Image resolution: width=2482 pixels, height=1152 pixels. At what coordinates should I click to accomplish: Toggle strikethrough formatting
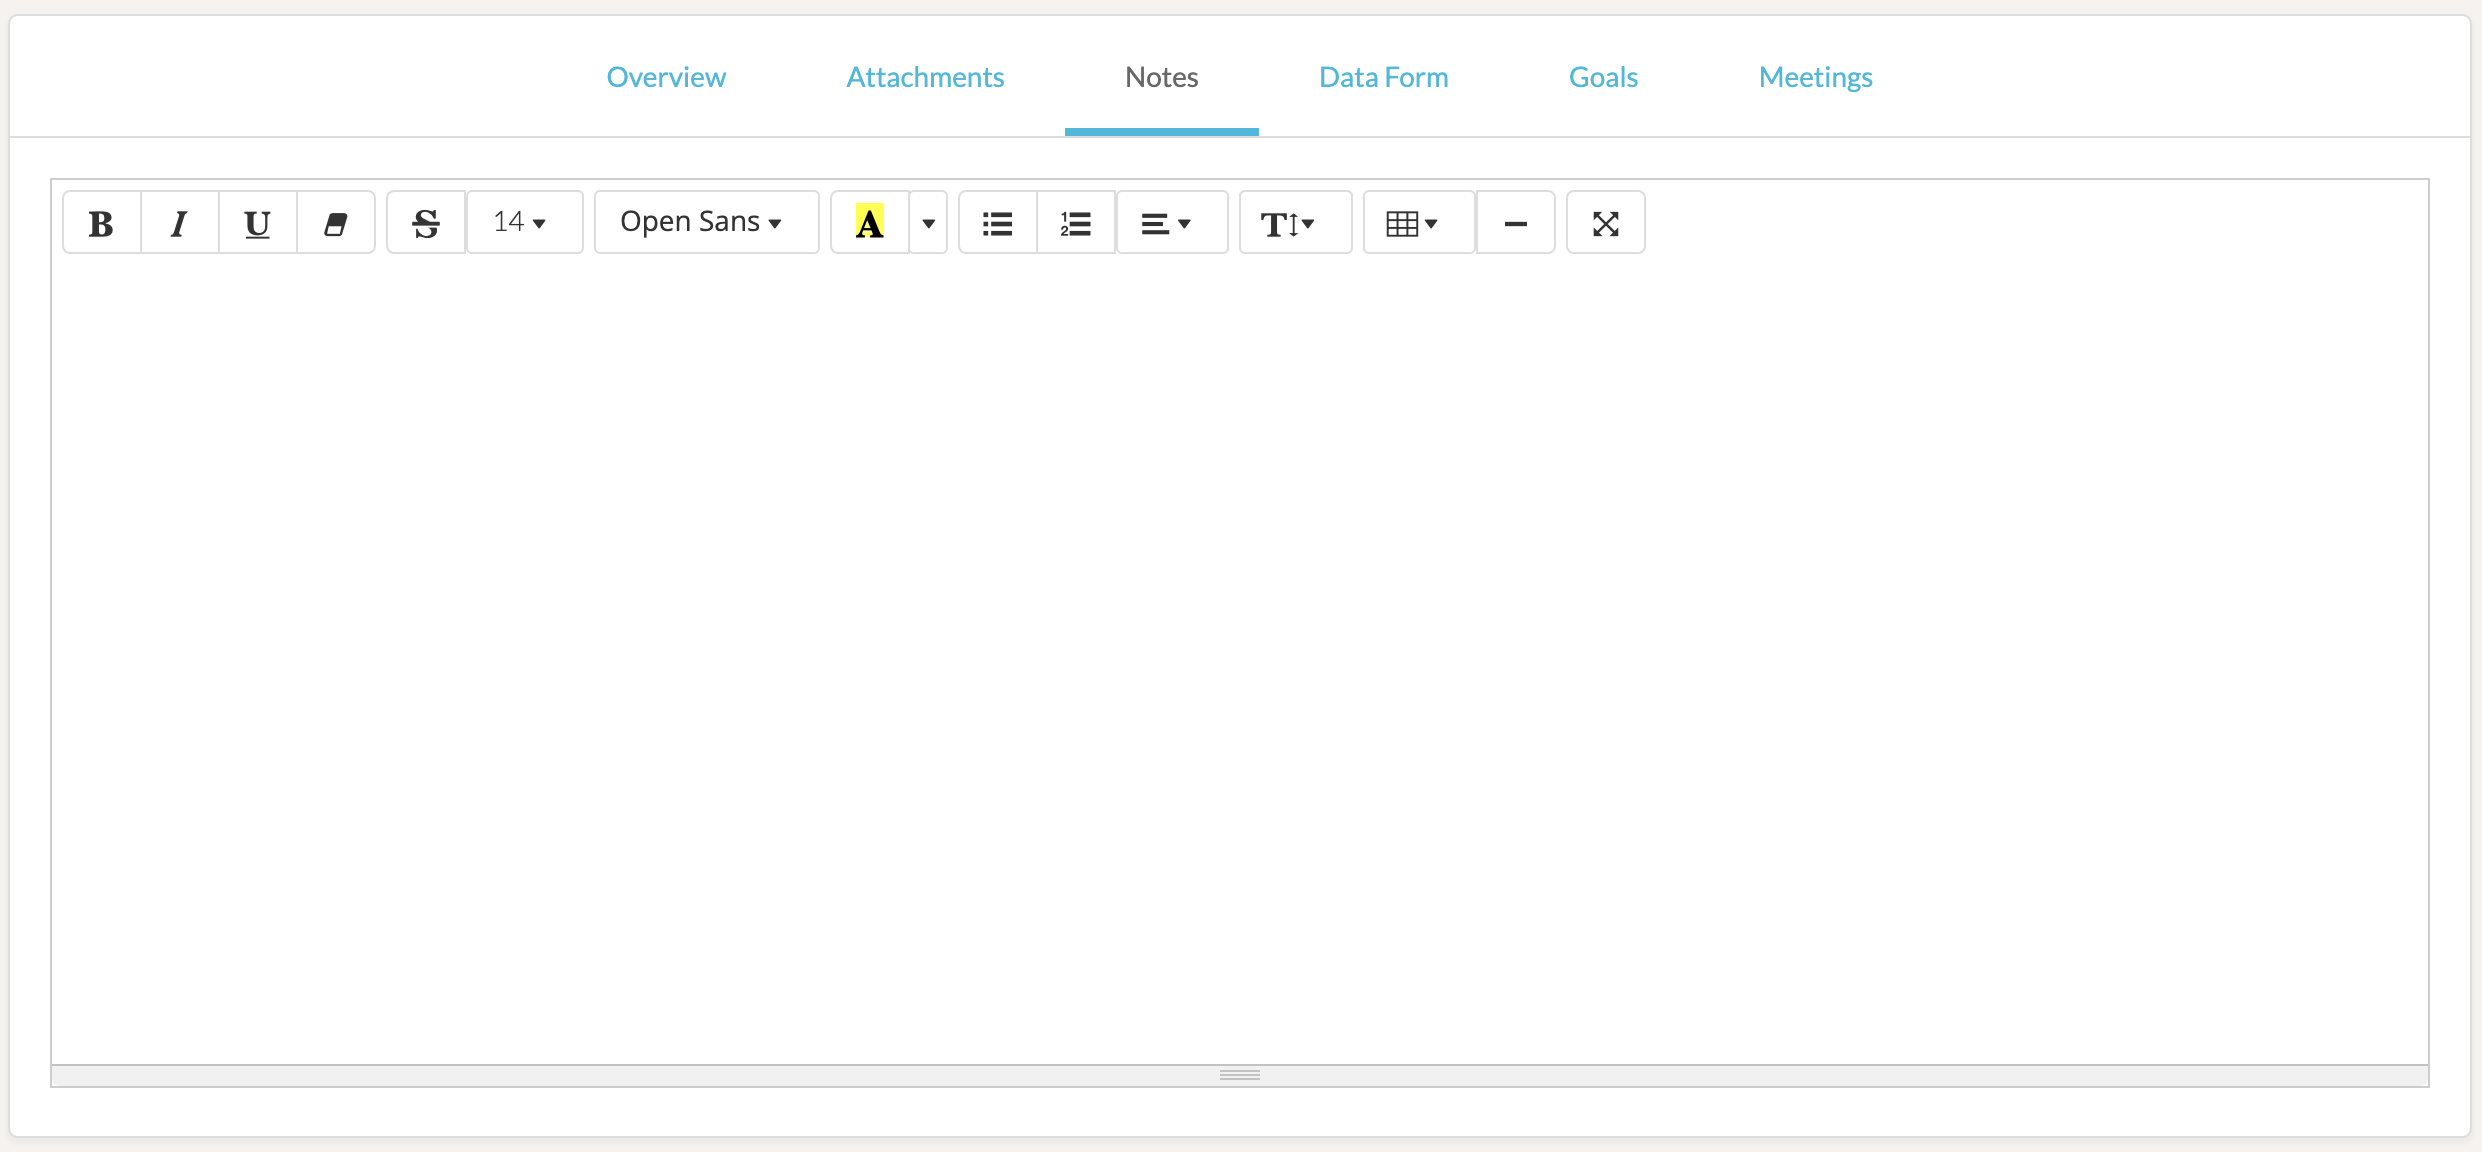pos(426,223)
